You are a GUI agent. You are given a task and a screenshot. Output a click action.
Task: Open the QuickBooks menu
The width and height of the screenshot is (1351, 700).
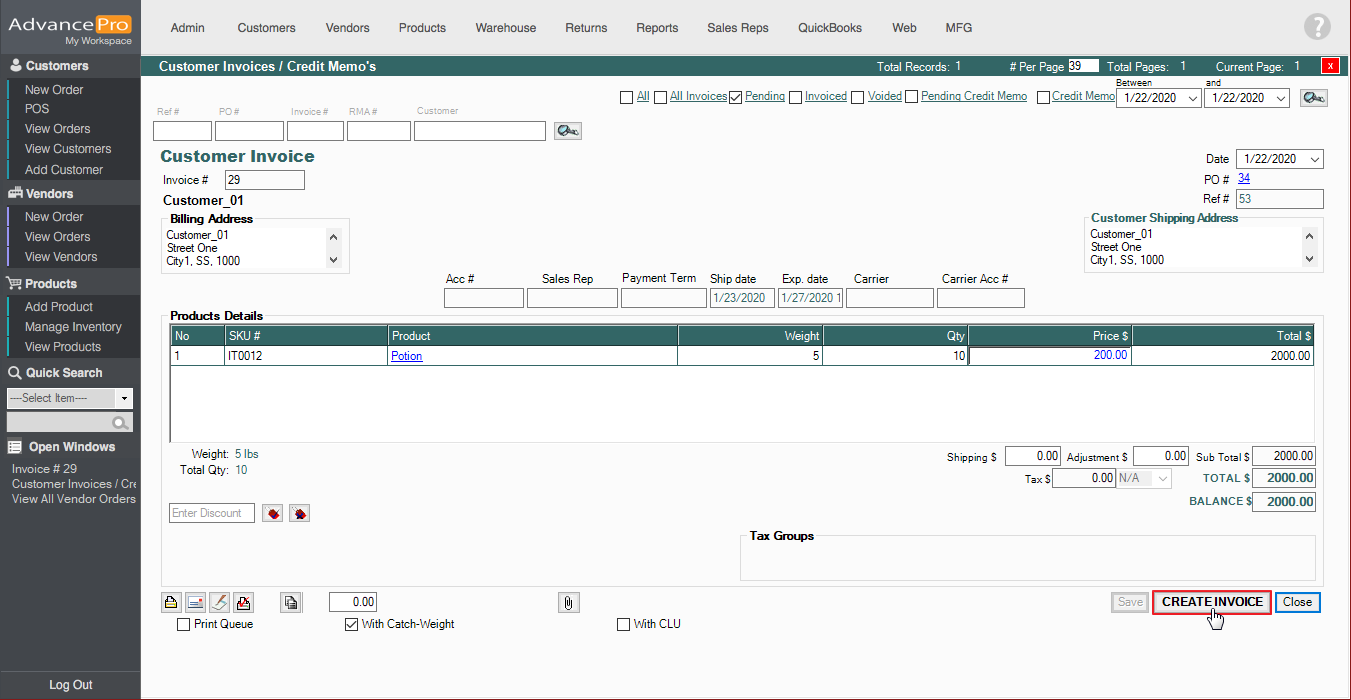point(829,28)
